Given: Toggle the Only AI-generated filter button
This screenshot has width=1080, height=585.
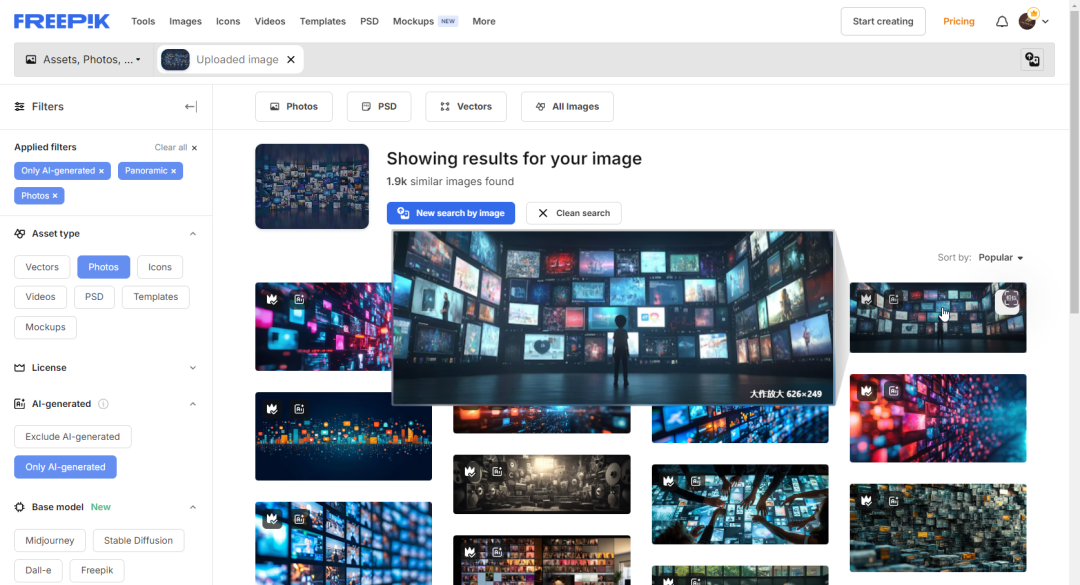Looking at the screenshot, I should [65, 467].
